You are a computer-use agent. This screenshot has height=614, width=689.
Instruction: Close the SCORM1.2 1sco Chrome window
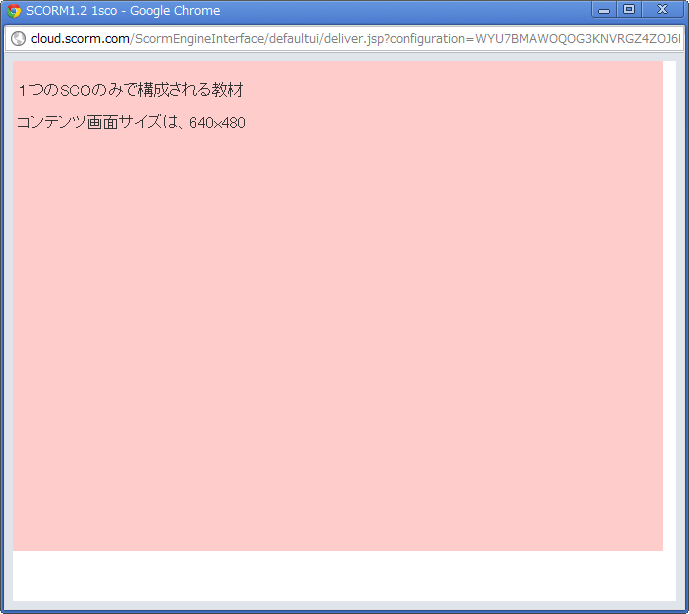click(662, 10)
